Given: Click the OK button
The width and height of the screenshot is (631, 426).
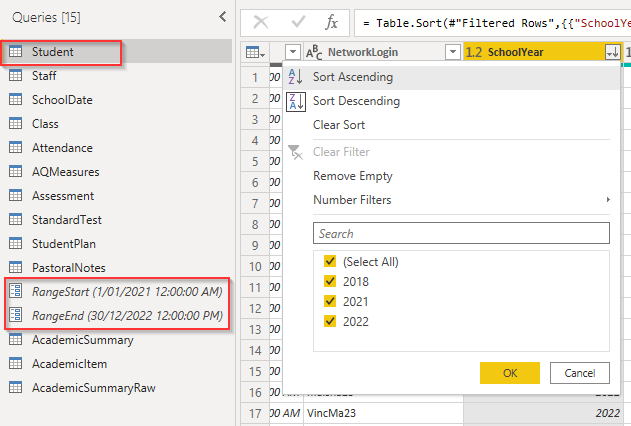Looking at the screenshot, I should coord(510,373).
